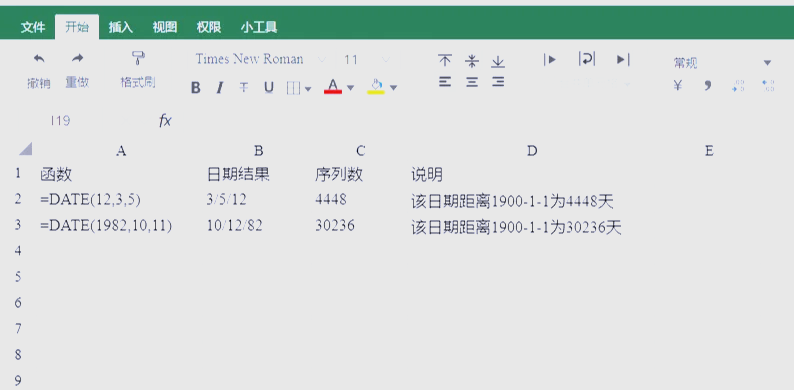This screenshot has width=794, height=390.
Task: Apply the red font color
Action: click(333, 86)
